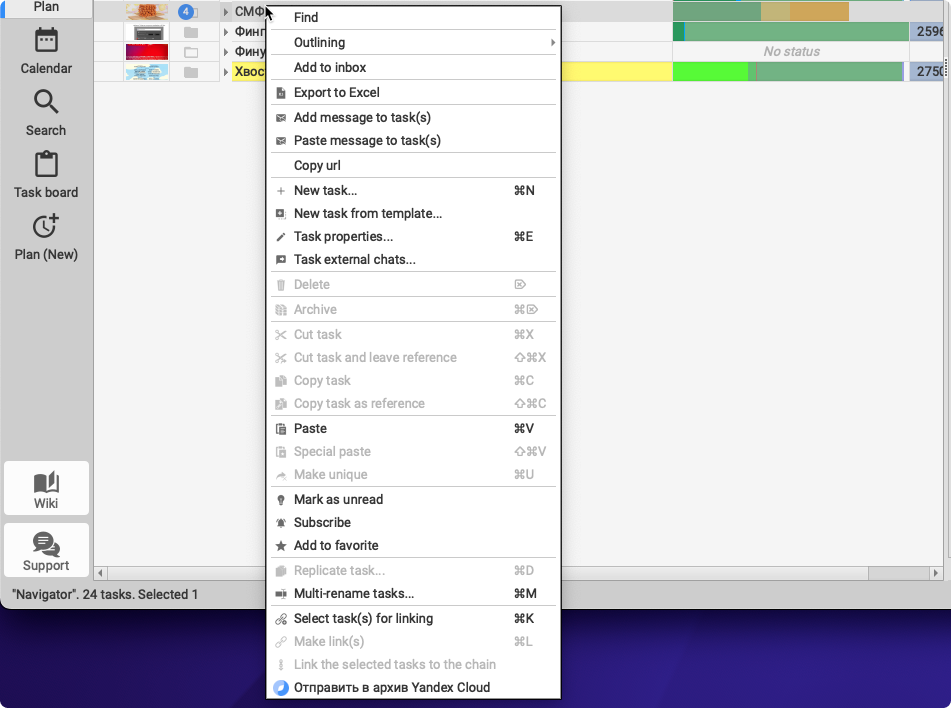Open the Task board icon

(x=46, y=165)
